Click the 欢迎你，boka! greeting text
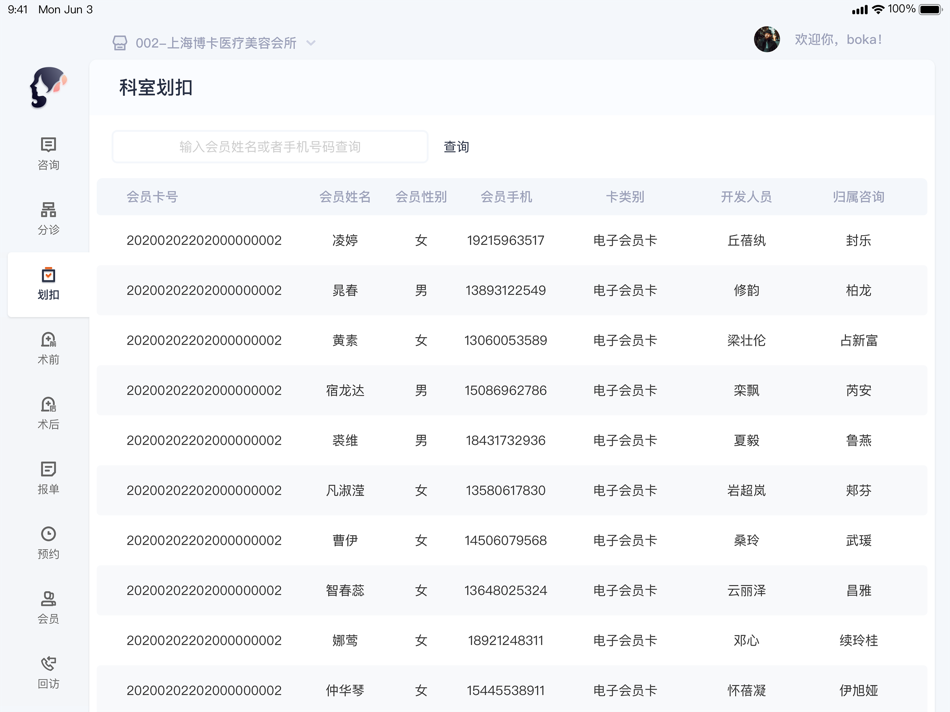950x712 pixels. [x=838, y=39]
